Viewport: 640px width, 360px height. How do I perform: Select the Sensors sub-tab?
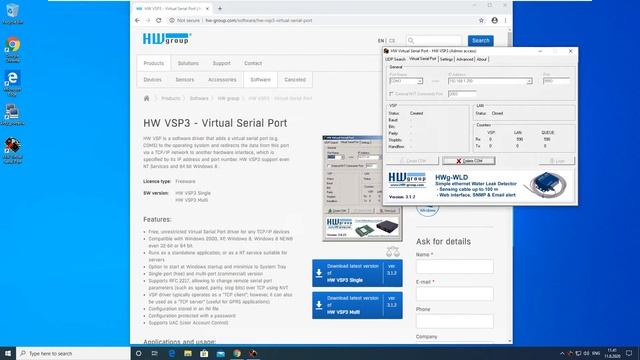click(x=185, y=80)
